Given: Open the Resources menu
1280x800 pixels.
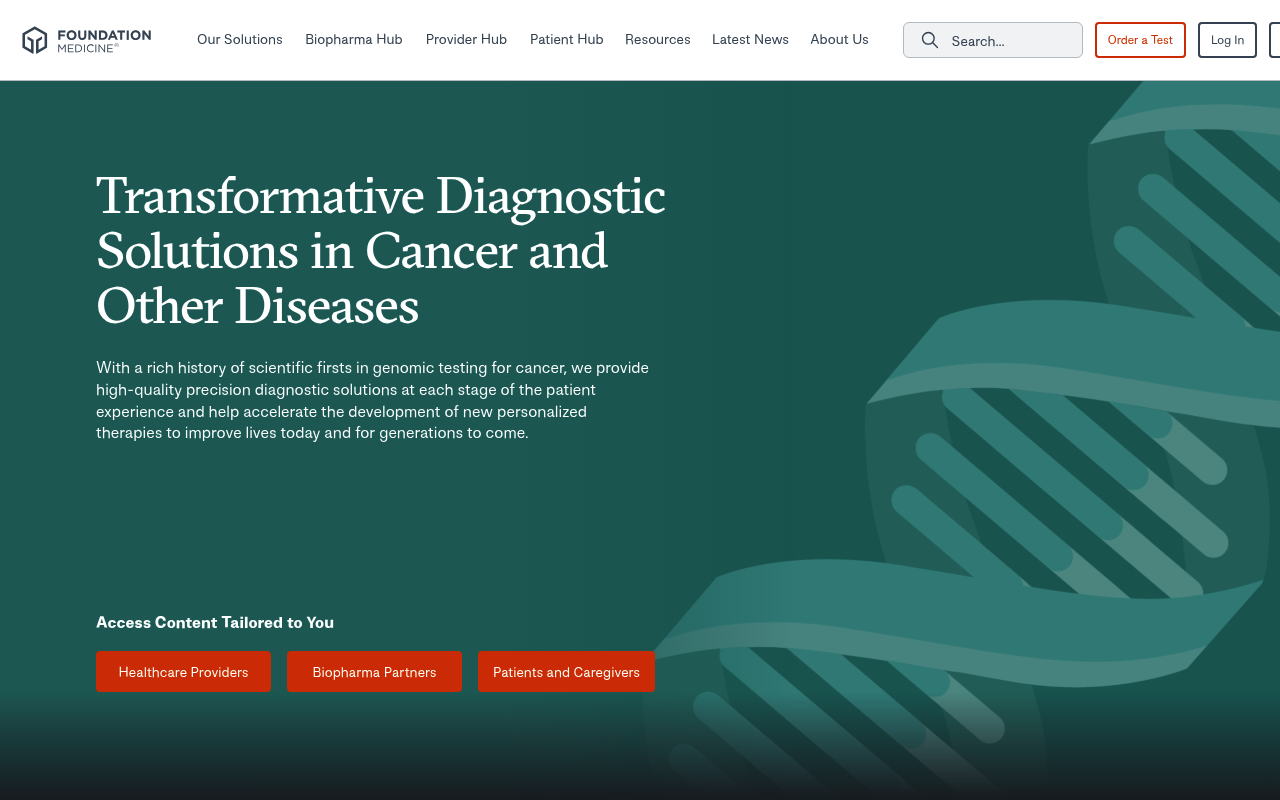Looking at the screenshot, I should [658, 40].
